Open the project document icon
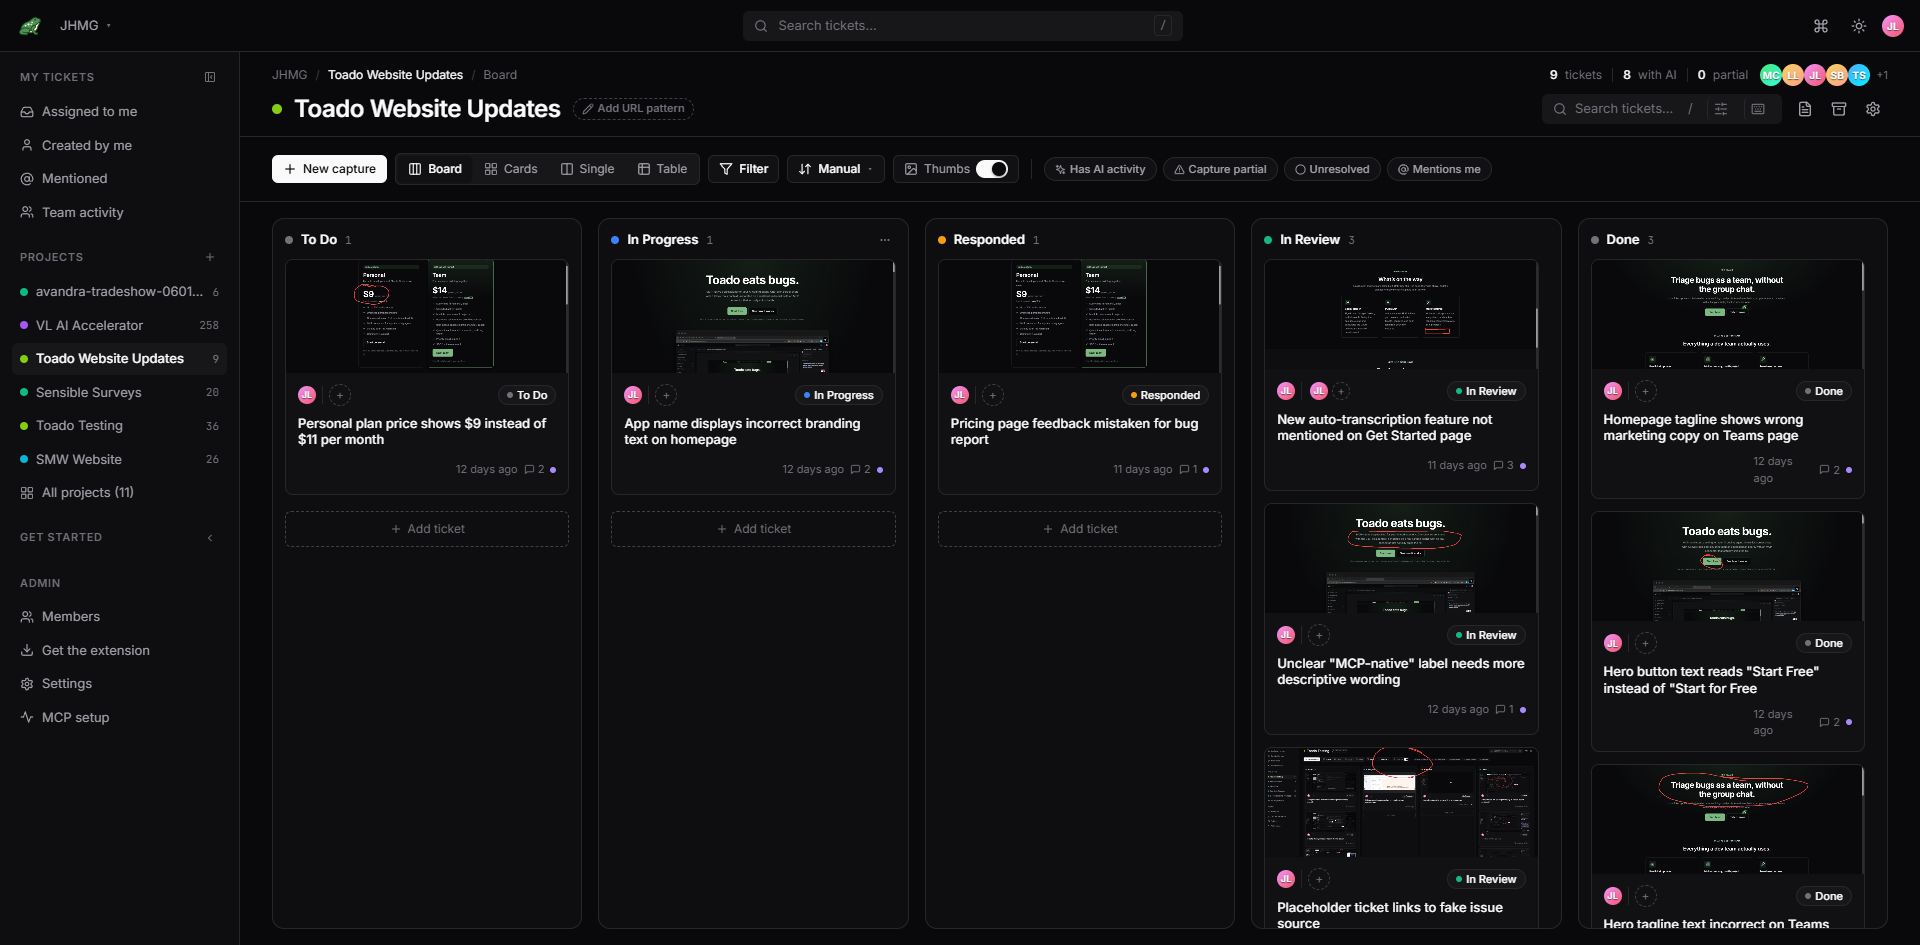The height and width of the screenshot is (945, 1920). (1805, 109)
